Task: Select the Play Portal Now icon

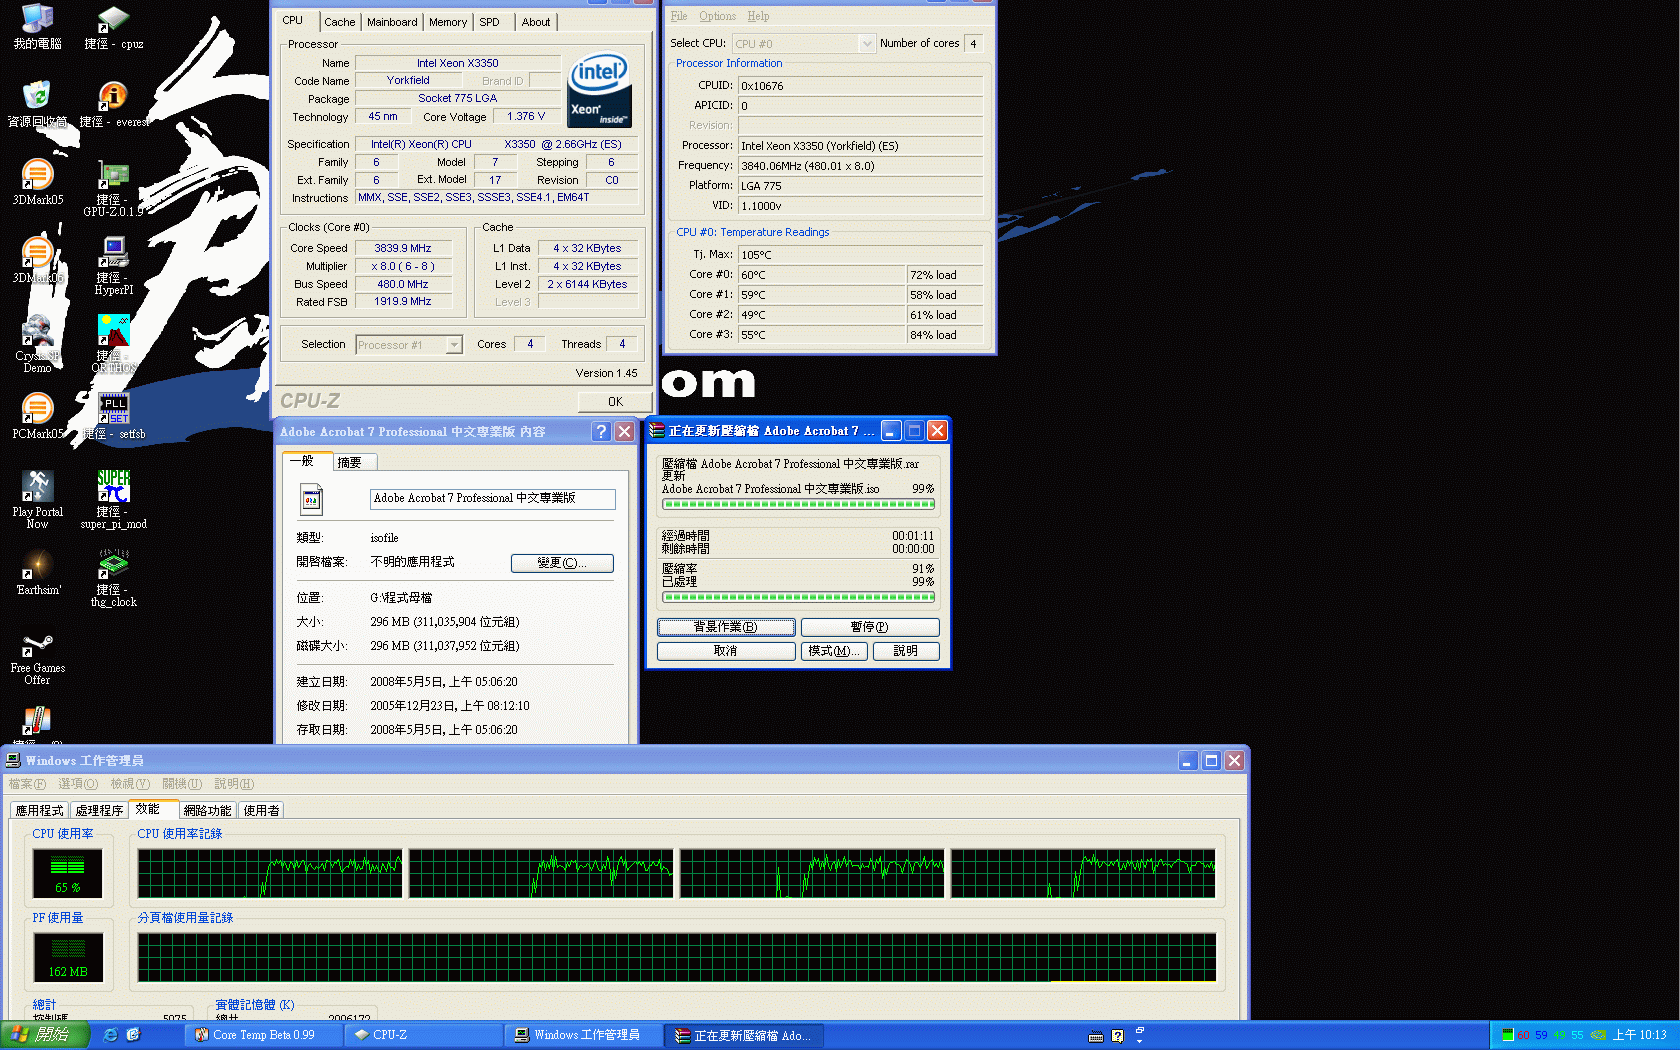Action: point(37,500)
